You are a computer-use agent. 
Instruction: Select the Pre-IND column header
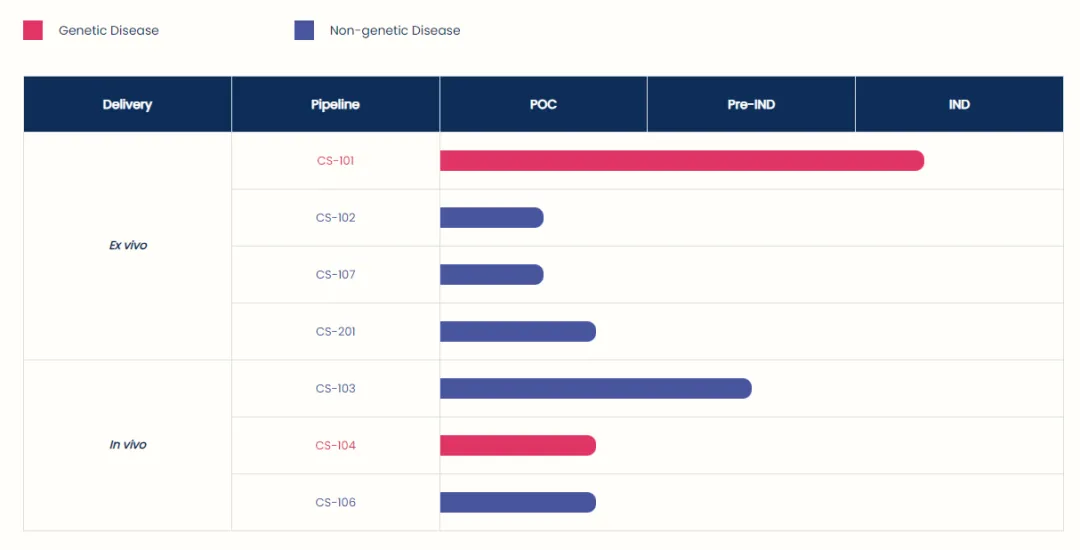(x=751, y=104)
